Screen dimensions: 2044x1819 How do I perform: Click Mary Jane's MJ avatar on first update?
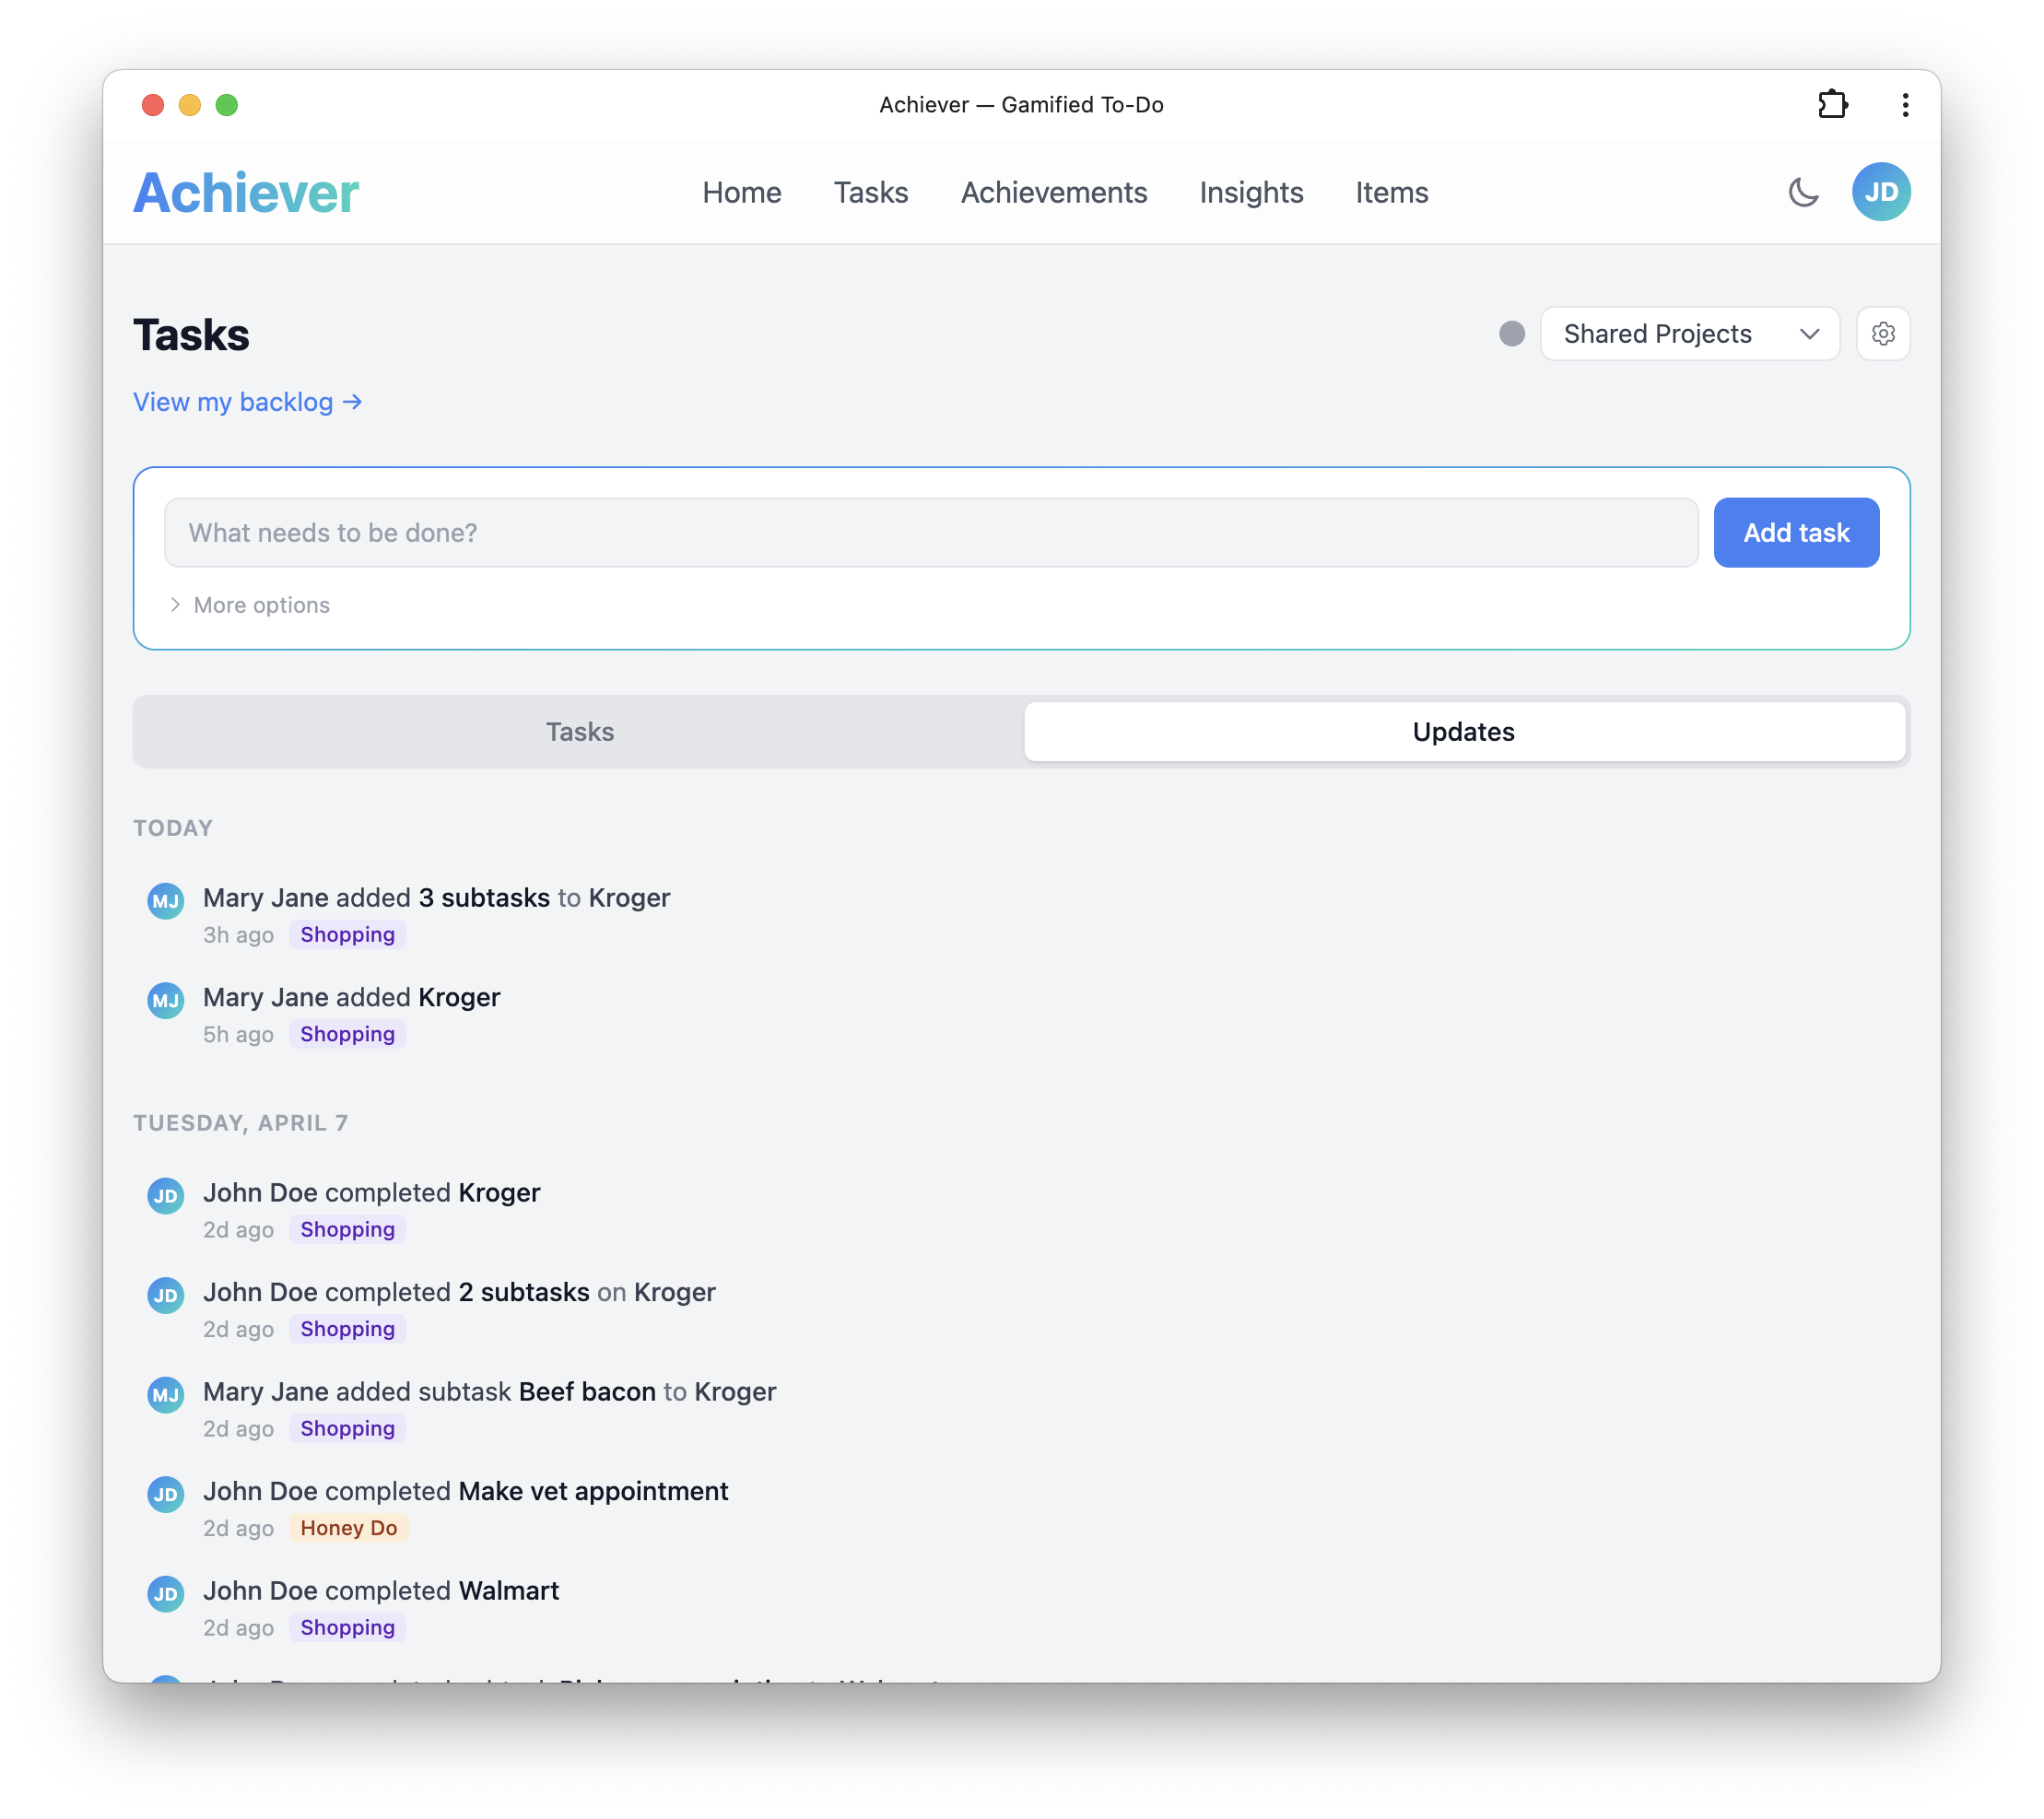point(165,901)
